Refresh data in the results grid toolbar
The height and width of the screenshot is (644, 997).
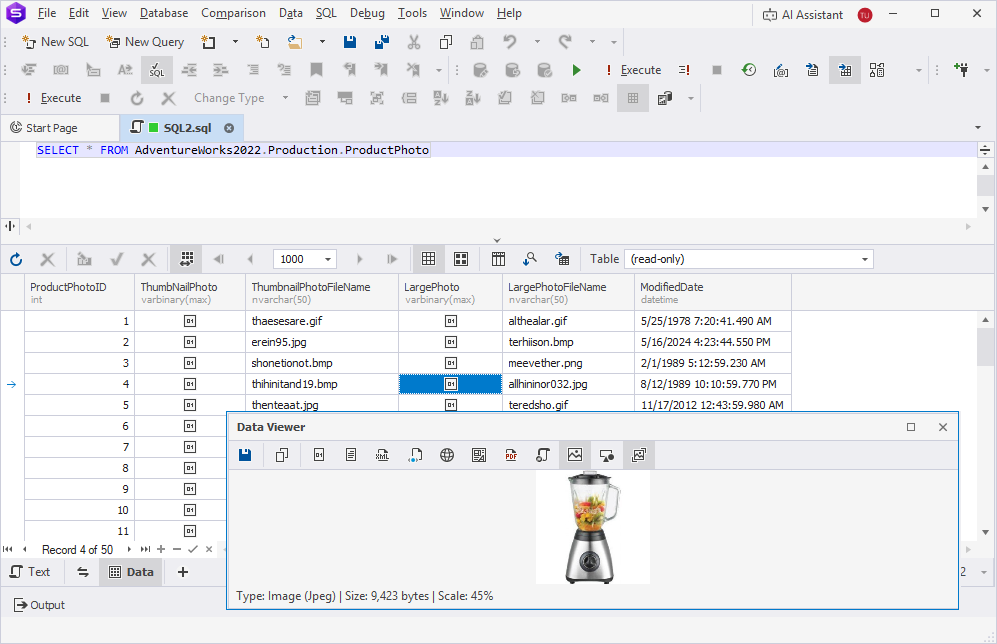click(x=16, y=259)
